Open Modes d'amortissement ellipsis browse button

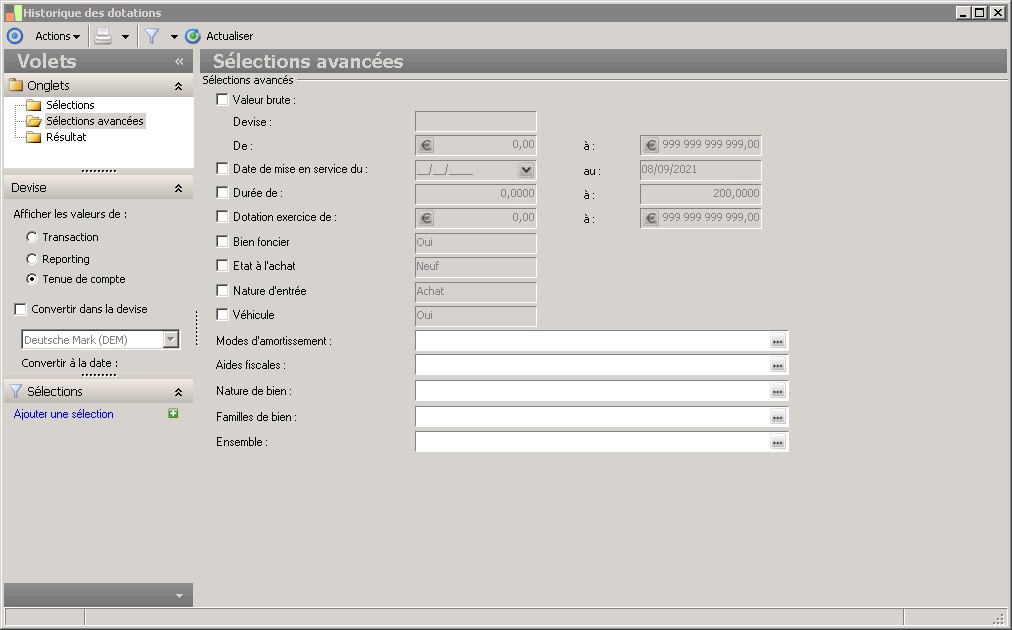point(778,341)
